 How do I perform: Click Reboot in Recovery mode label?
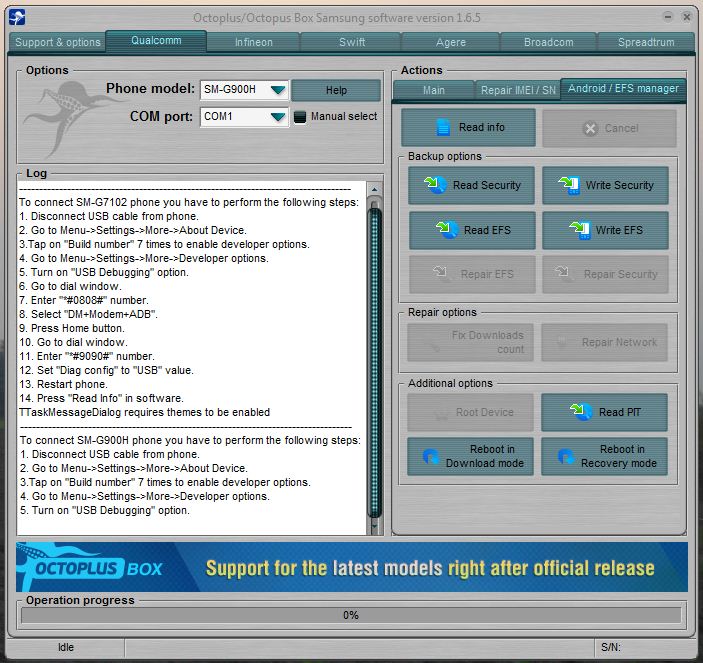coord(619,456)
